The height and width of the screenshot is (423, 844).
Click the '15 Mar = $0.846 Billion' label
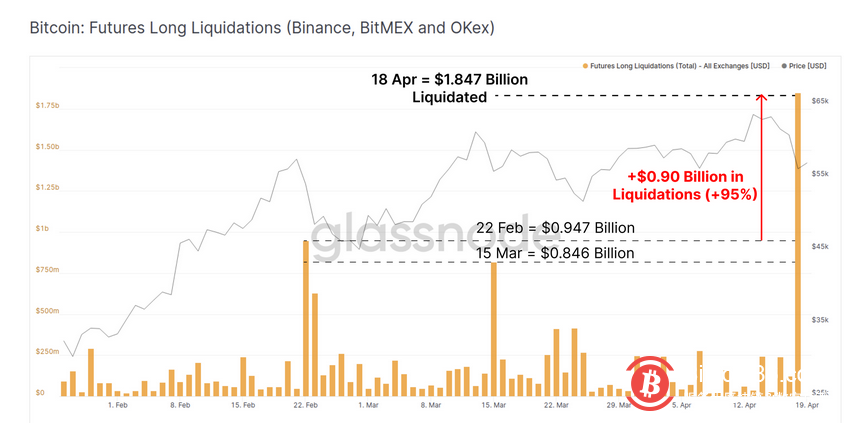(x=555, y=253)
